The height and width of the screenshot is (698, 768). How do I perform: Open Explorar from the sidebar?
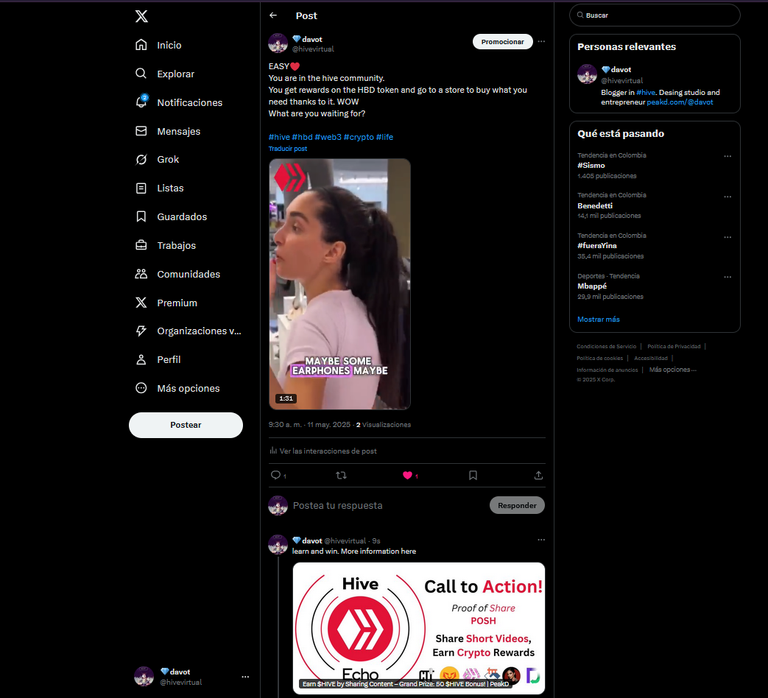(x=165, y=73)
